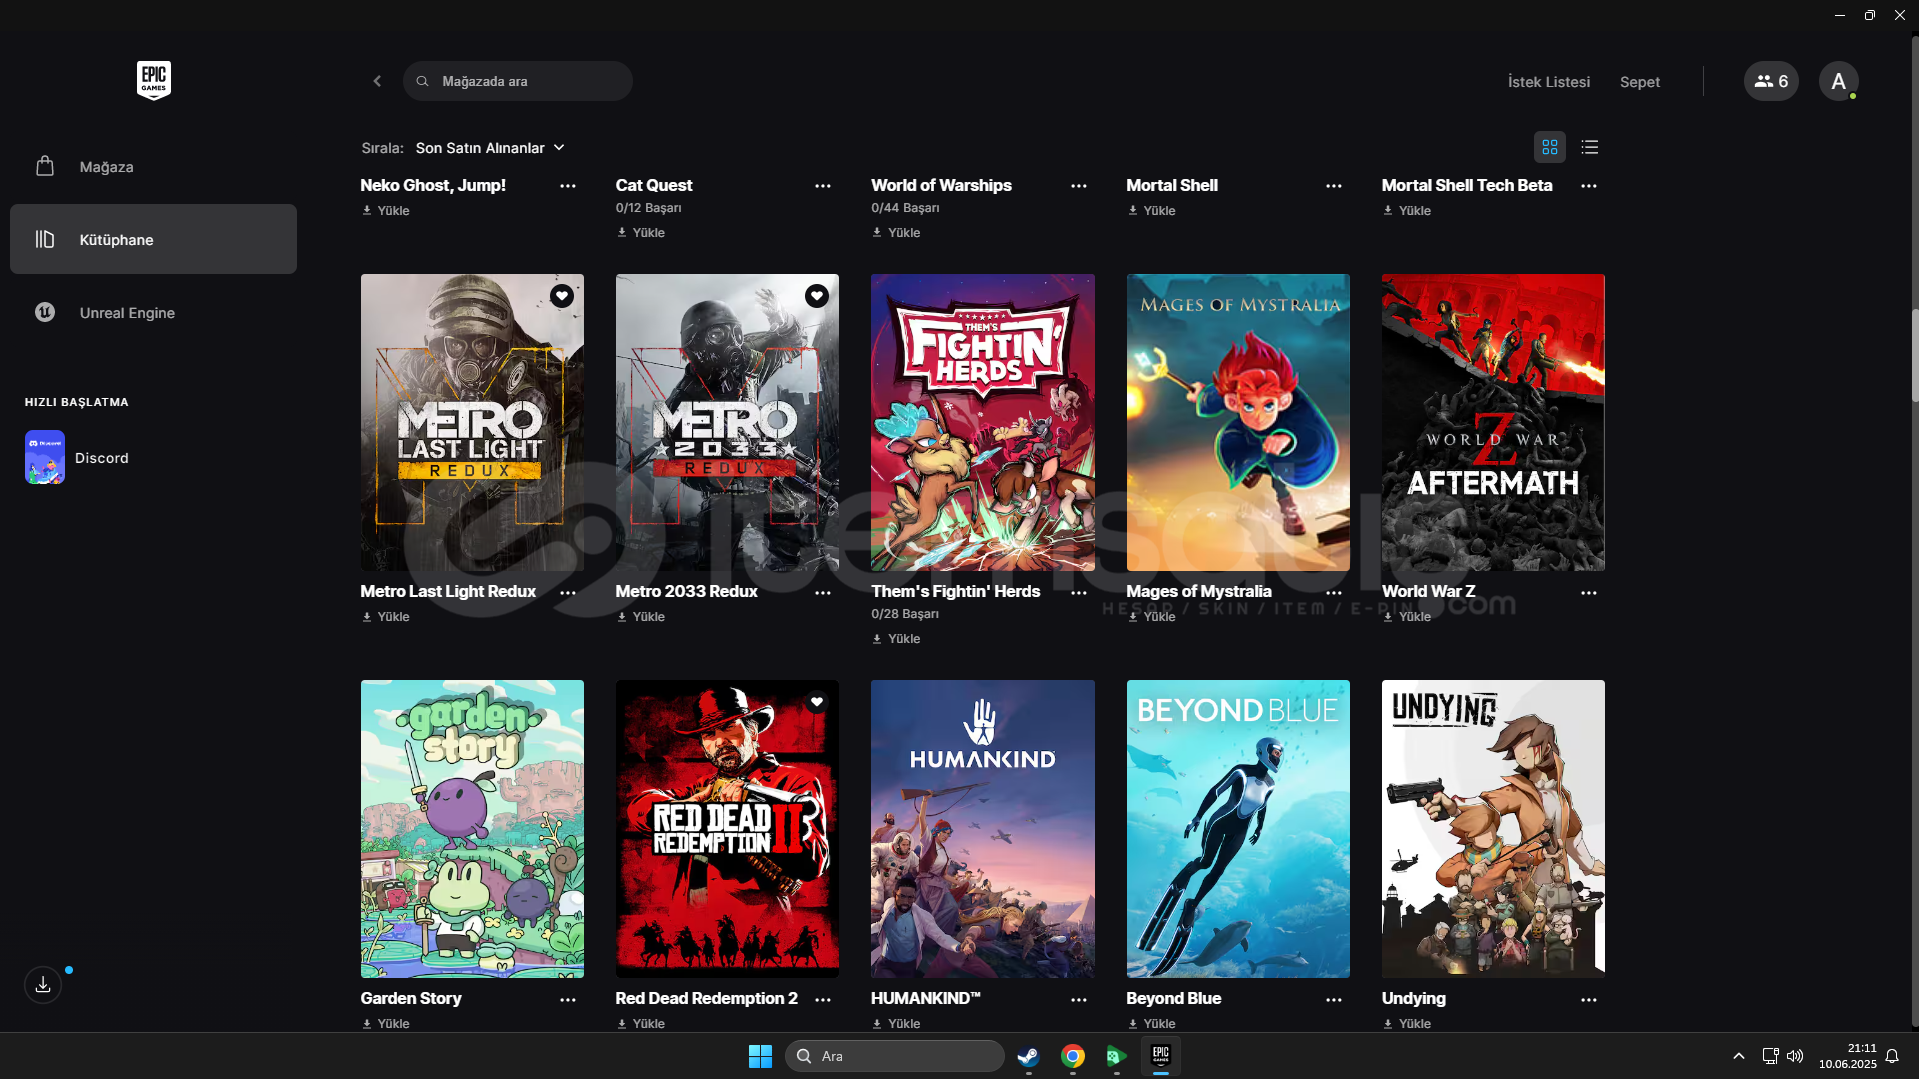
Task: Open options menu for Beyond Blue
Action: pos(1334,1000)
